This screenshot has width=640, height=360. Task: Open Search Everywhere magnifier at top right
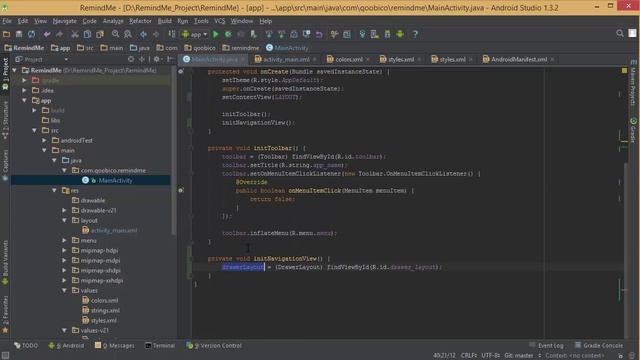620,33
